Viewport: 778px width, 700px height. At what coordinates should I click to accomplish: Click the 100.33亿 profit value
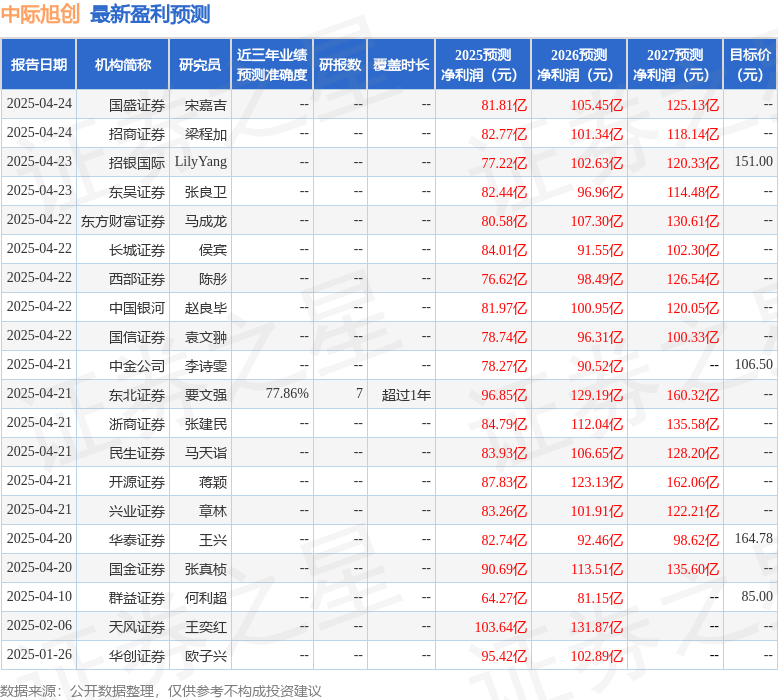[x=693, y=337]
